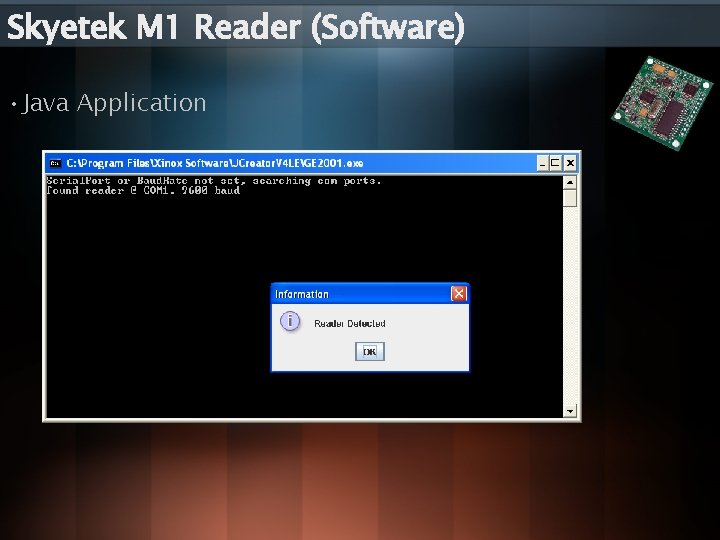
Task: Click the 'Skyetek M1 Reader (Software)' heading
Action: pyautogui.click(x=236, y=27)
